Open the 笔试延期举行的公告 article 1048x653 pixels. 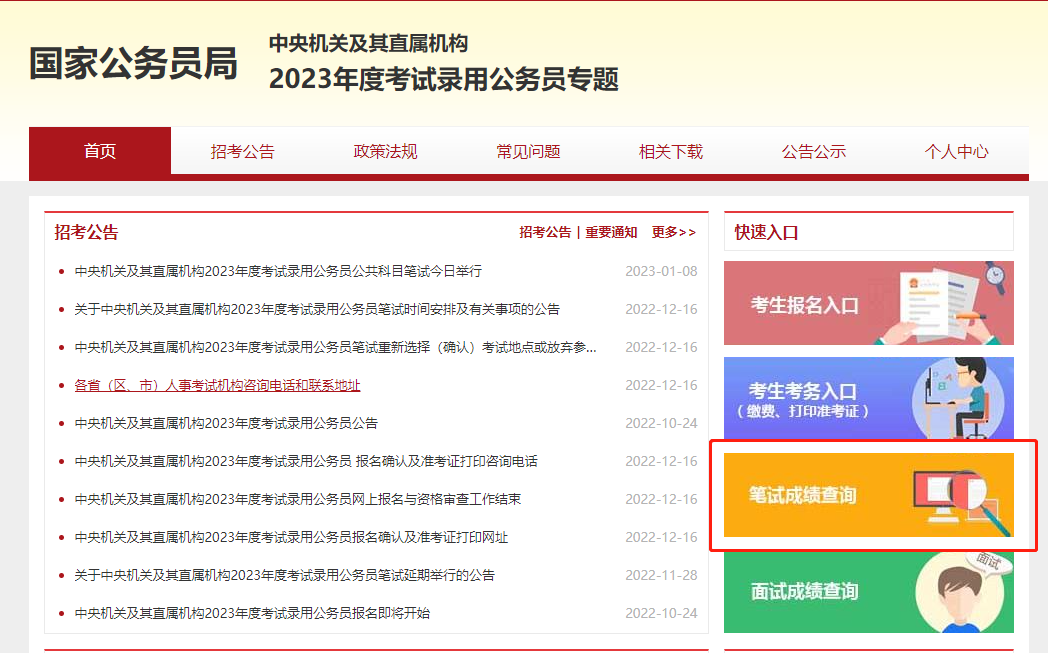pyautogui.click(x=284, y=575)
